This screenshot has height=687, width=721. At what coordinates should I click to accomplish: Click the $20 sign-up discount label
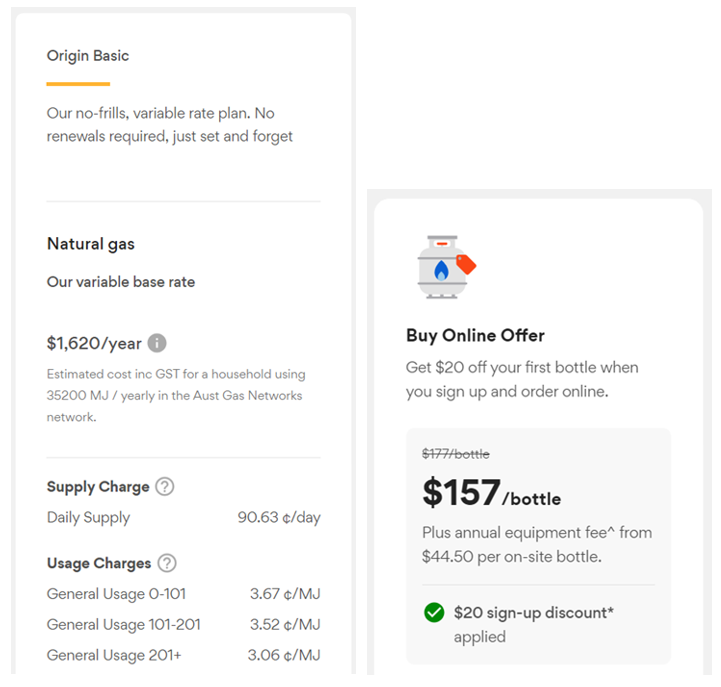tap(533, 612)
